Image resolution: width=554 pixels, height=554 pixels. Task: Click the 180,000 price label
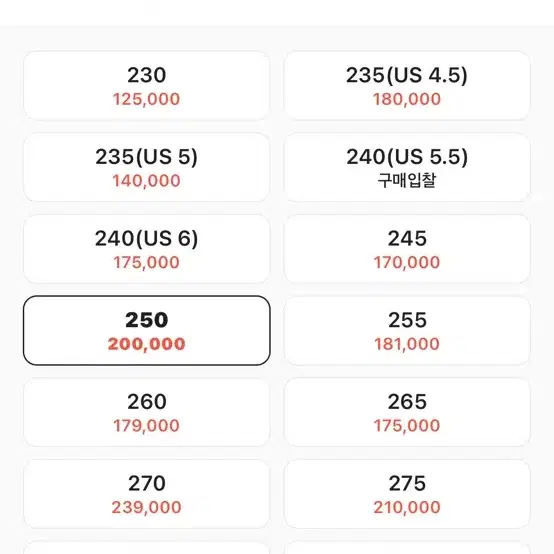[407, 99]
